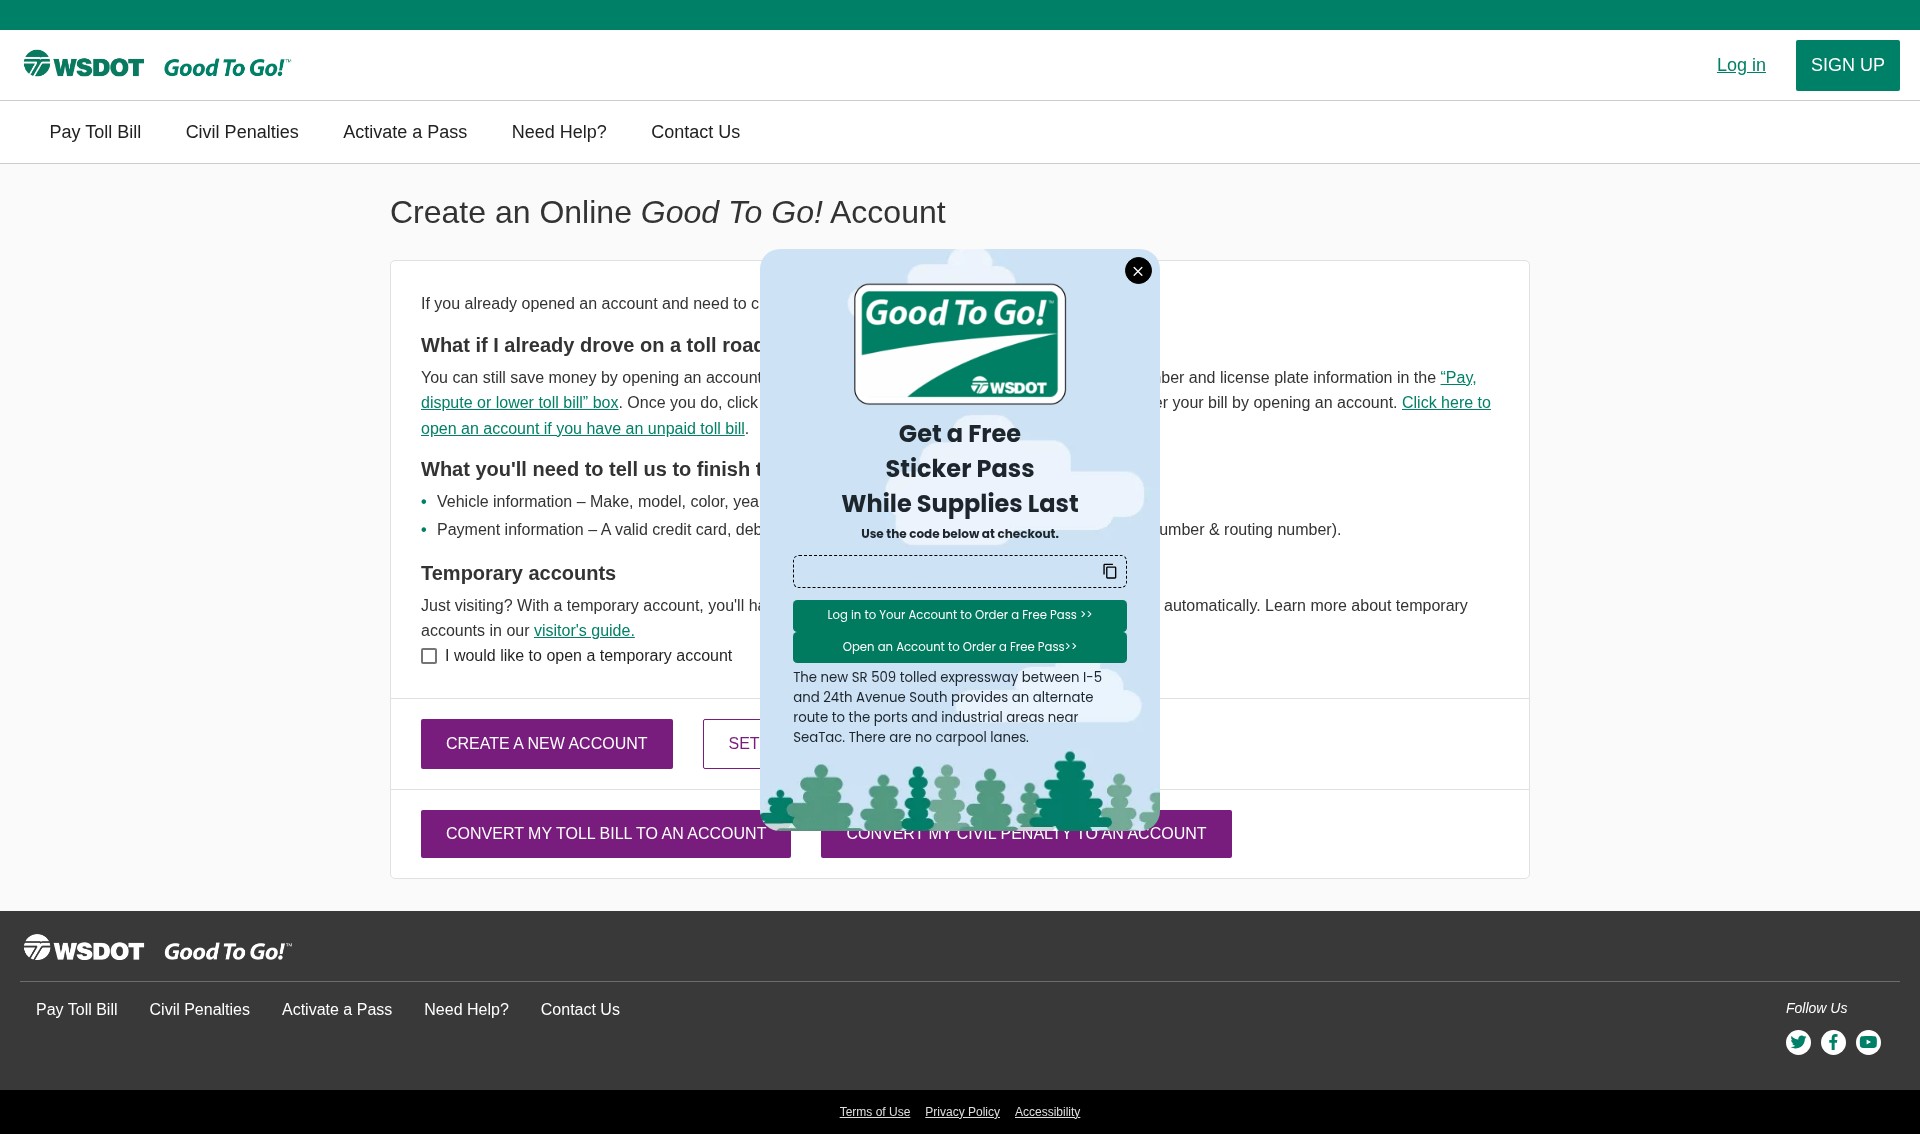Open Activate a Pass in top navigation

[x=405, y=132]
